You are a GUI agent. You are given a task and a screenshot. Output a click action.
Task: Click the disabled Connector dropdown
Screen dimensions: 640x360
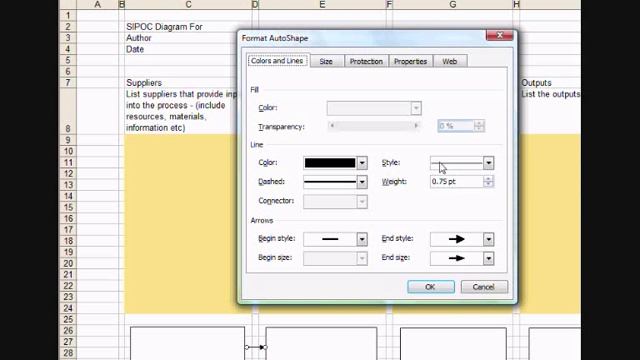pos(335,202)
